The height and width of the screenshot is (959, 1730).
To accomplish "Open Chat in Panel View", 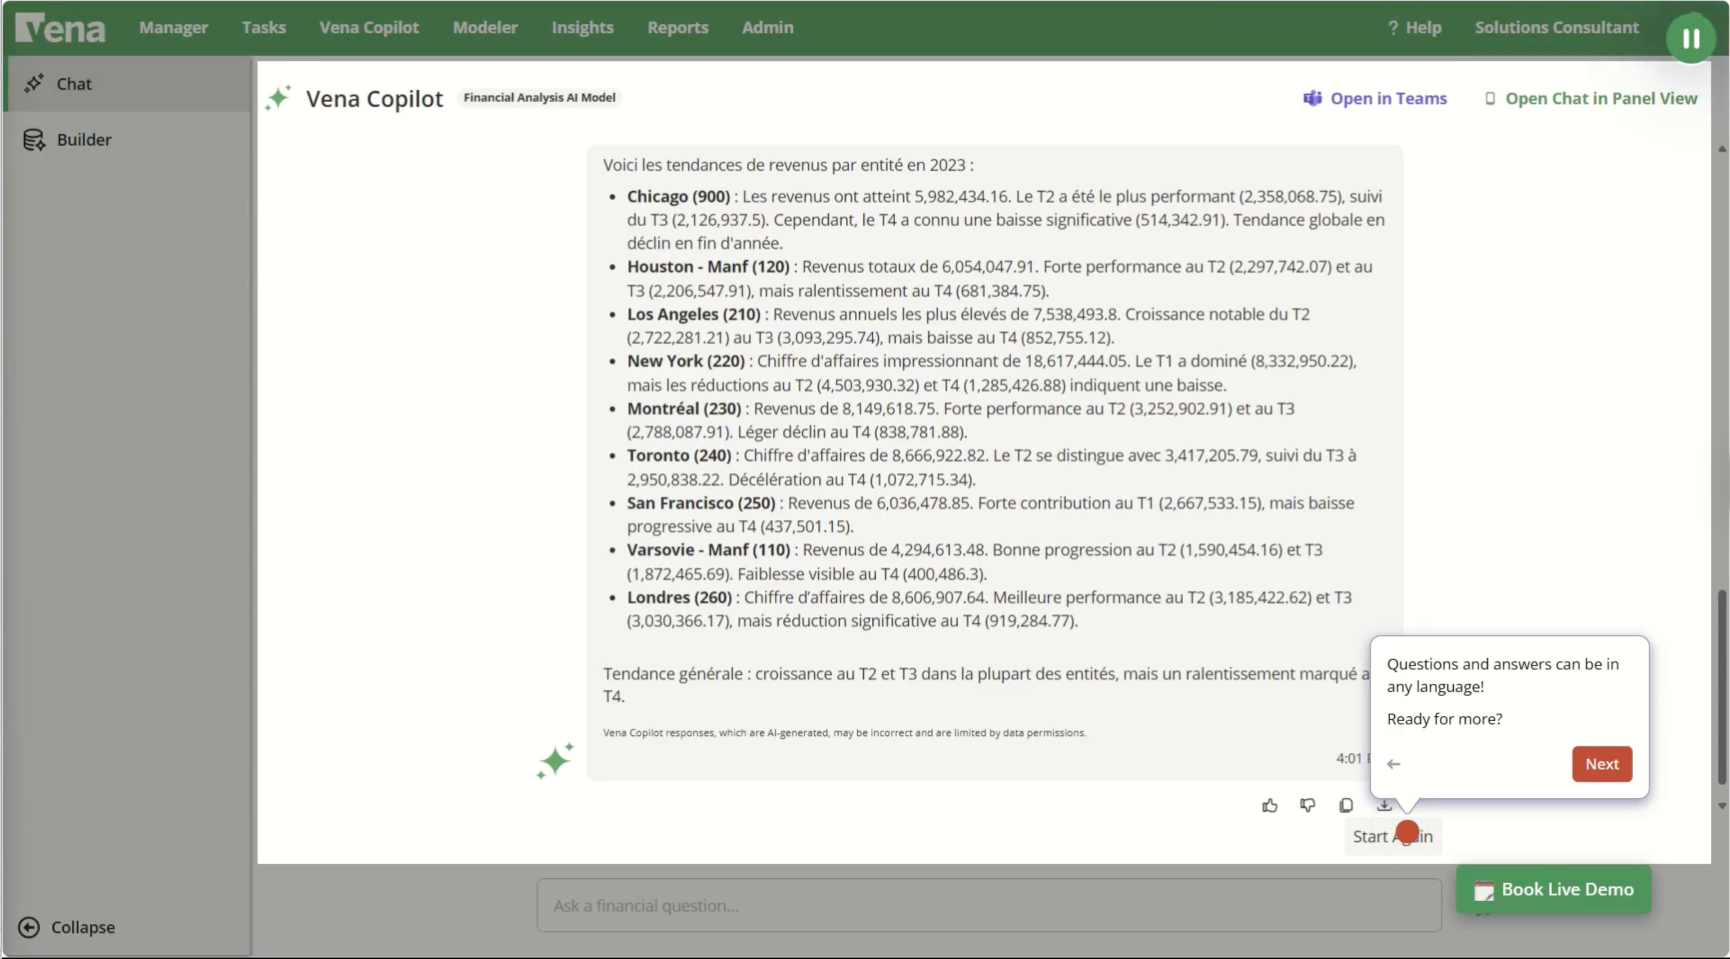I will point(1589,98).
